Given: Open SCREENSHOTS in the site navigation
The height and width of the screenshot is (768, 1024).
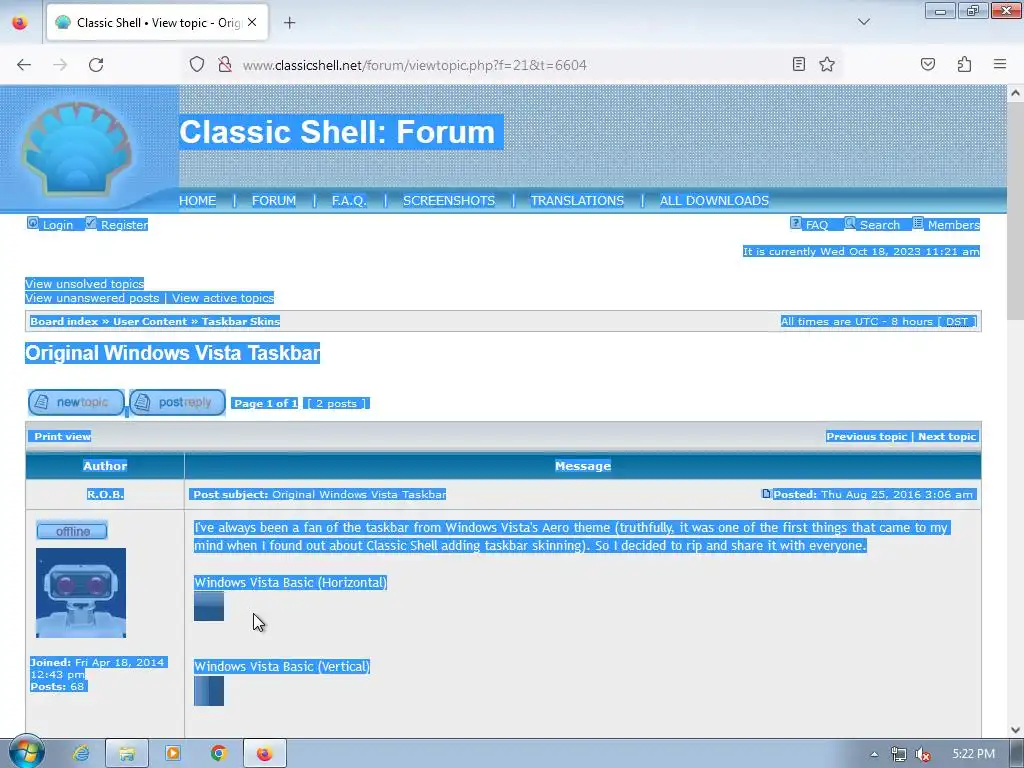Looking at the screenshot, I should [449, 200].
